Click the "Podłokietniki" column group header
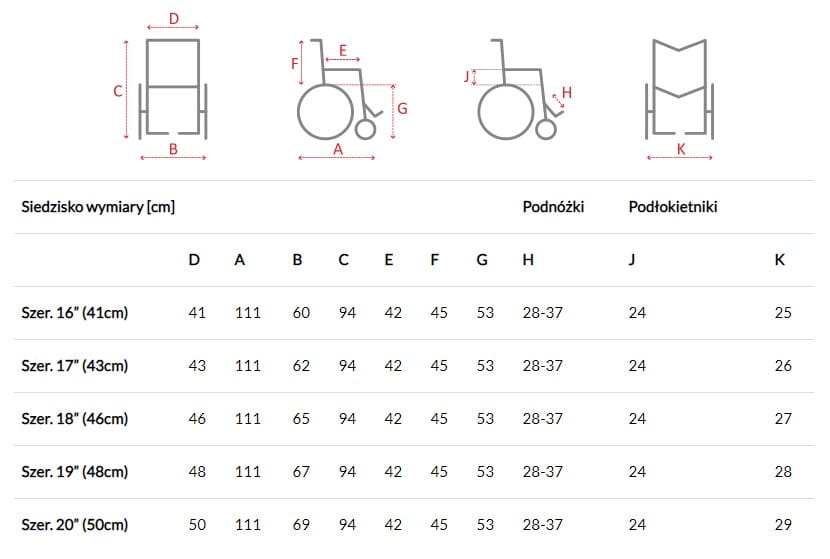The width and height of the screenshot is (830, 559). 672,208
